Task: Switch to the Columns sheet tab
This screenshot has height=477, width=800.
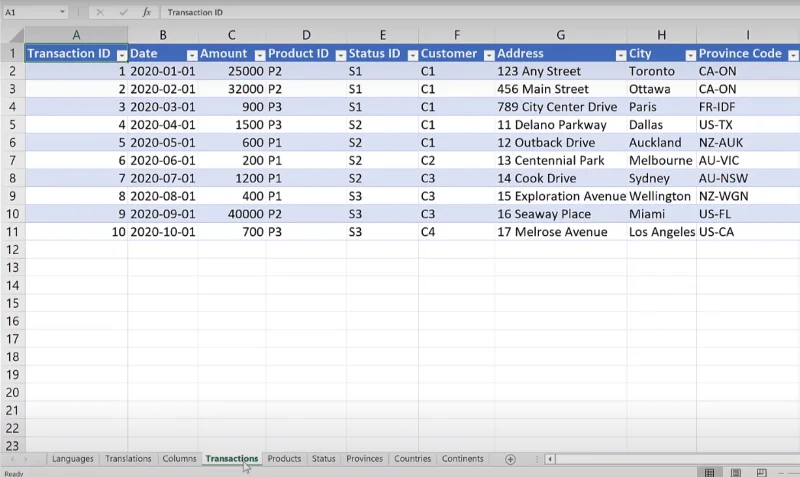Action: (179, 459)
